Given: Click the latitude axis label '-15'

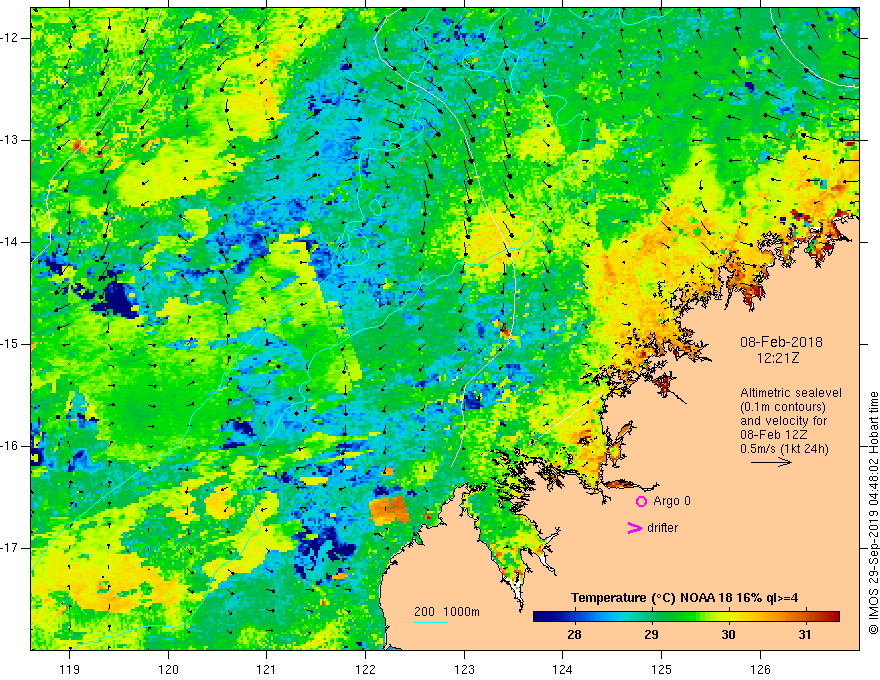Looking at the screenshot, I should 11,344.
